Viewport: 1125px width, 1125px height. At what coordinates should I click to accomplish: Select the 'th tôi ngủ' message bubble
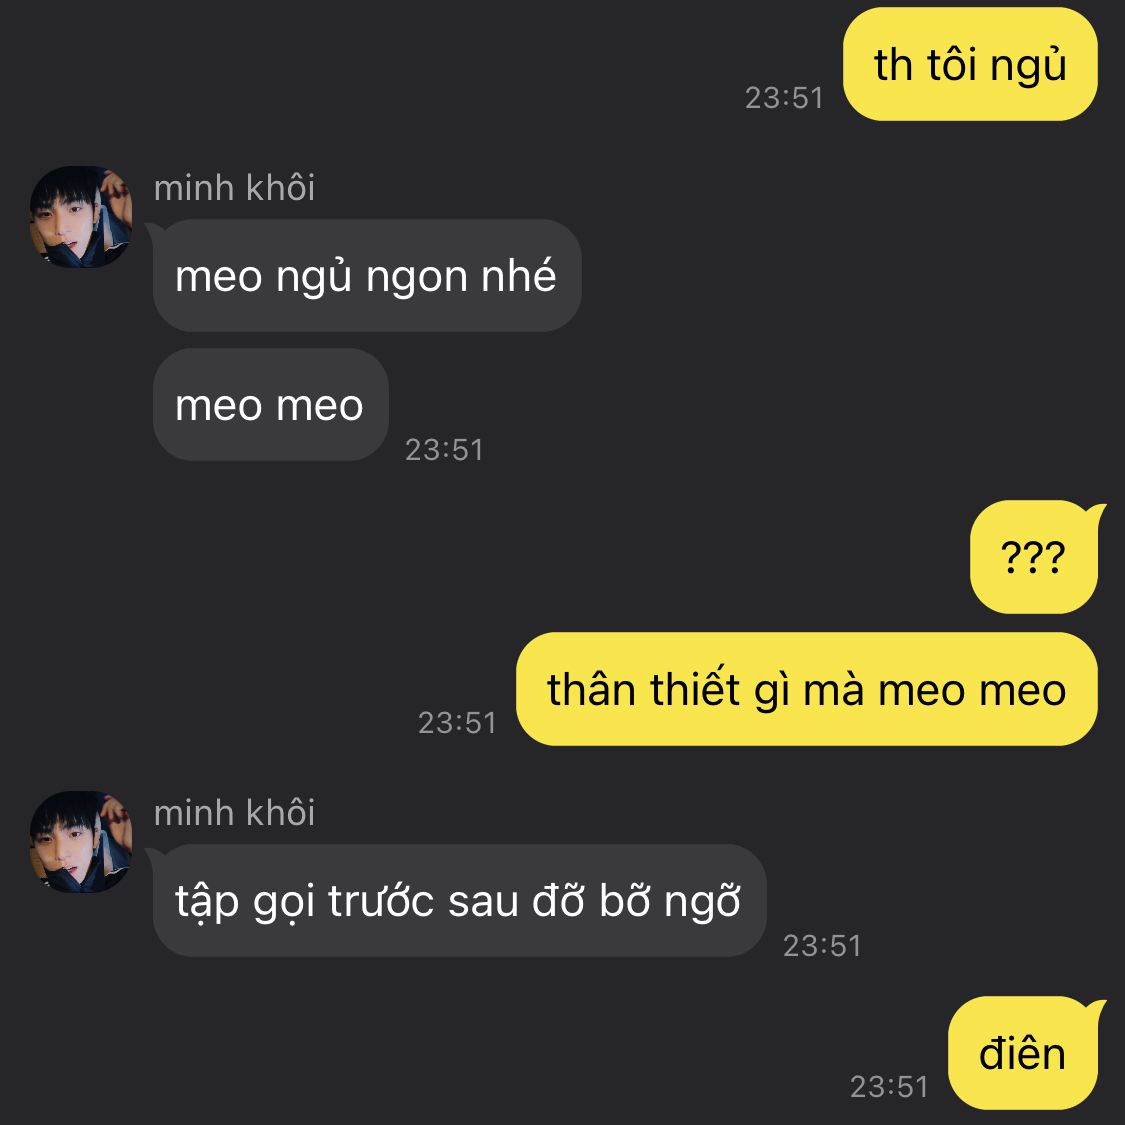pyautogui.click(x=970, y=64)
